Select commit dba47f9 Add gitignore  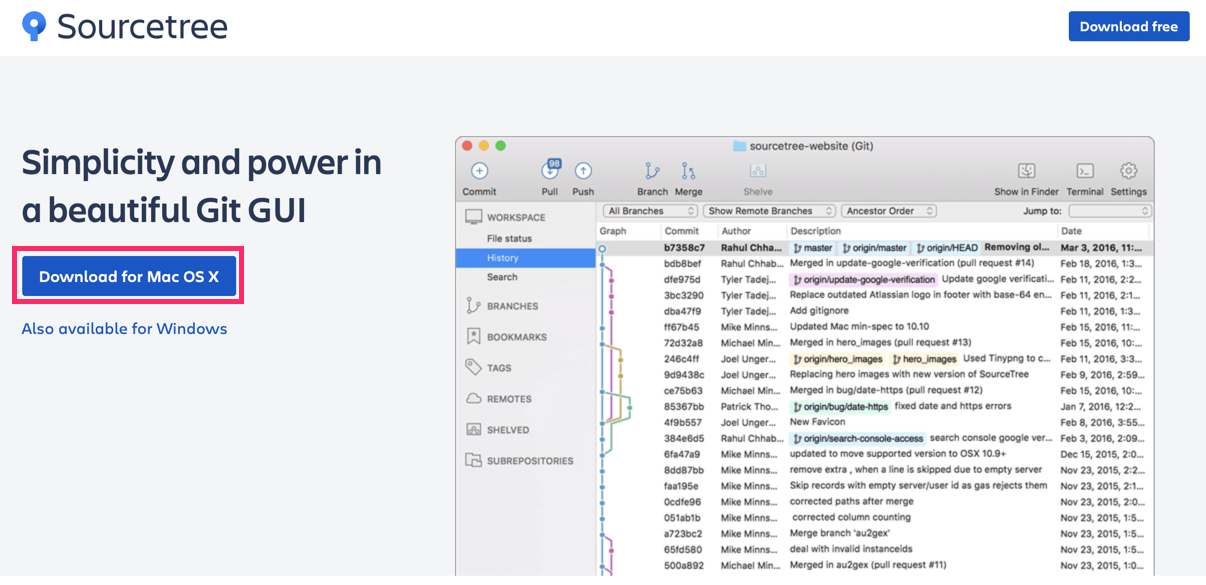(x=875, y=311)
